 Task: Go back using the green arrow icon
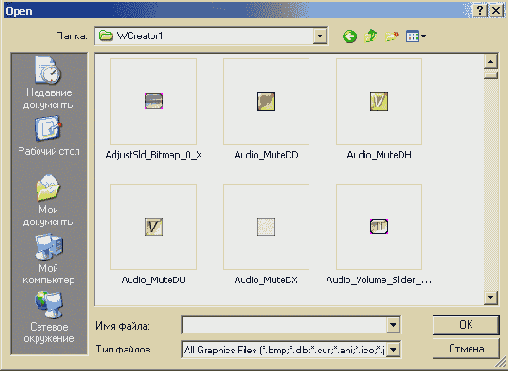350,36
